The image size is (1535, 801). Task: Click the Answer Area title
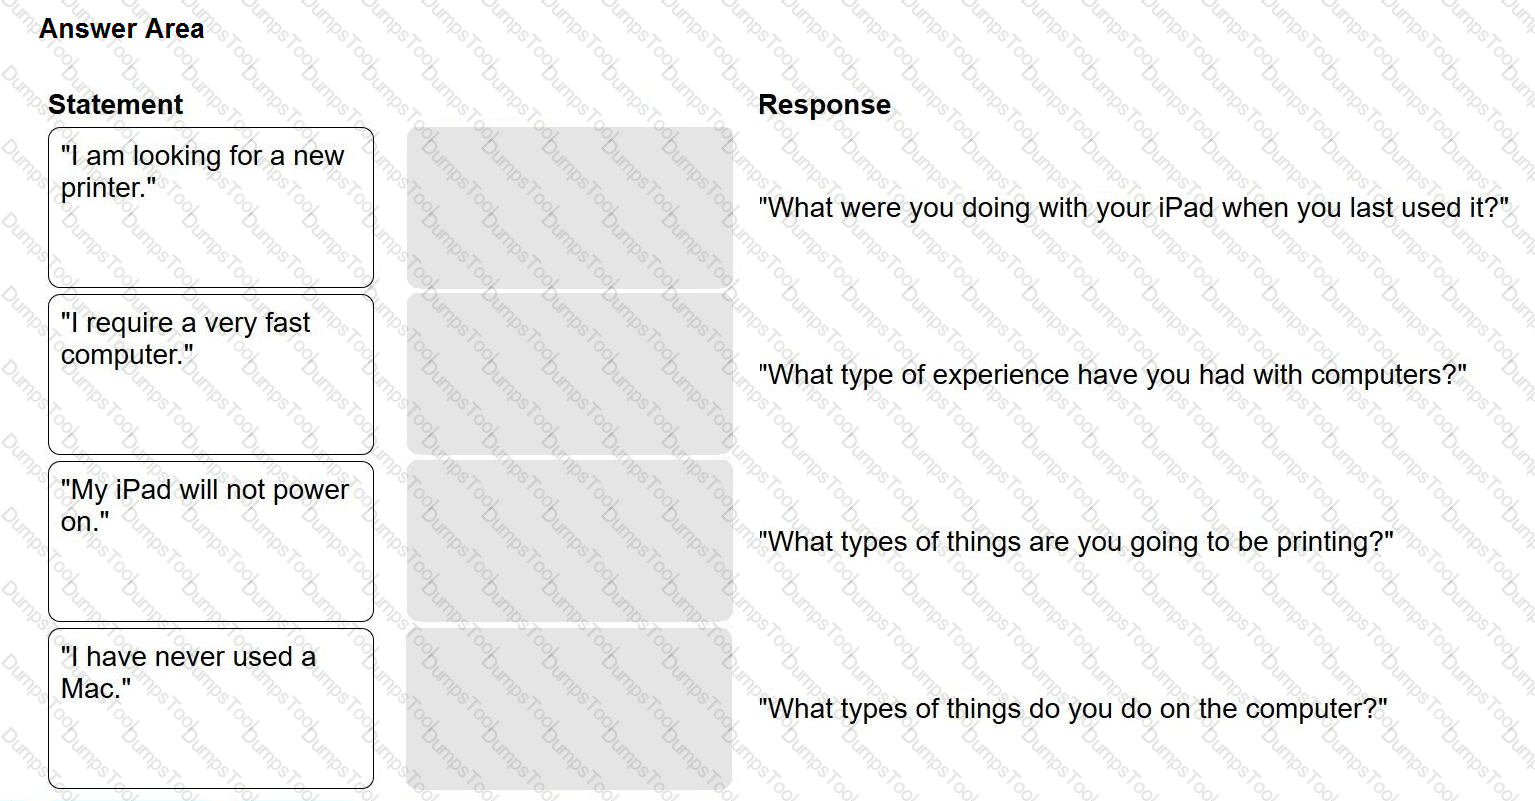tap(122, 29)
